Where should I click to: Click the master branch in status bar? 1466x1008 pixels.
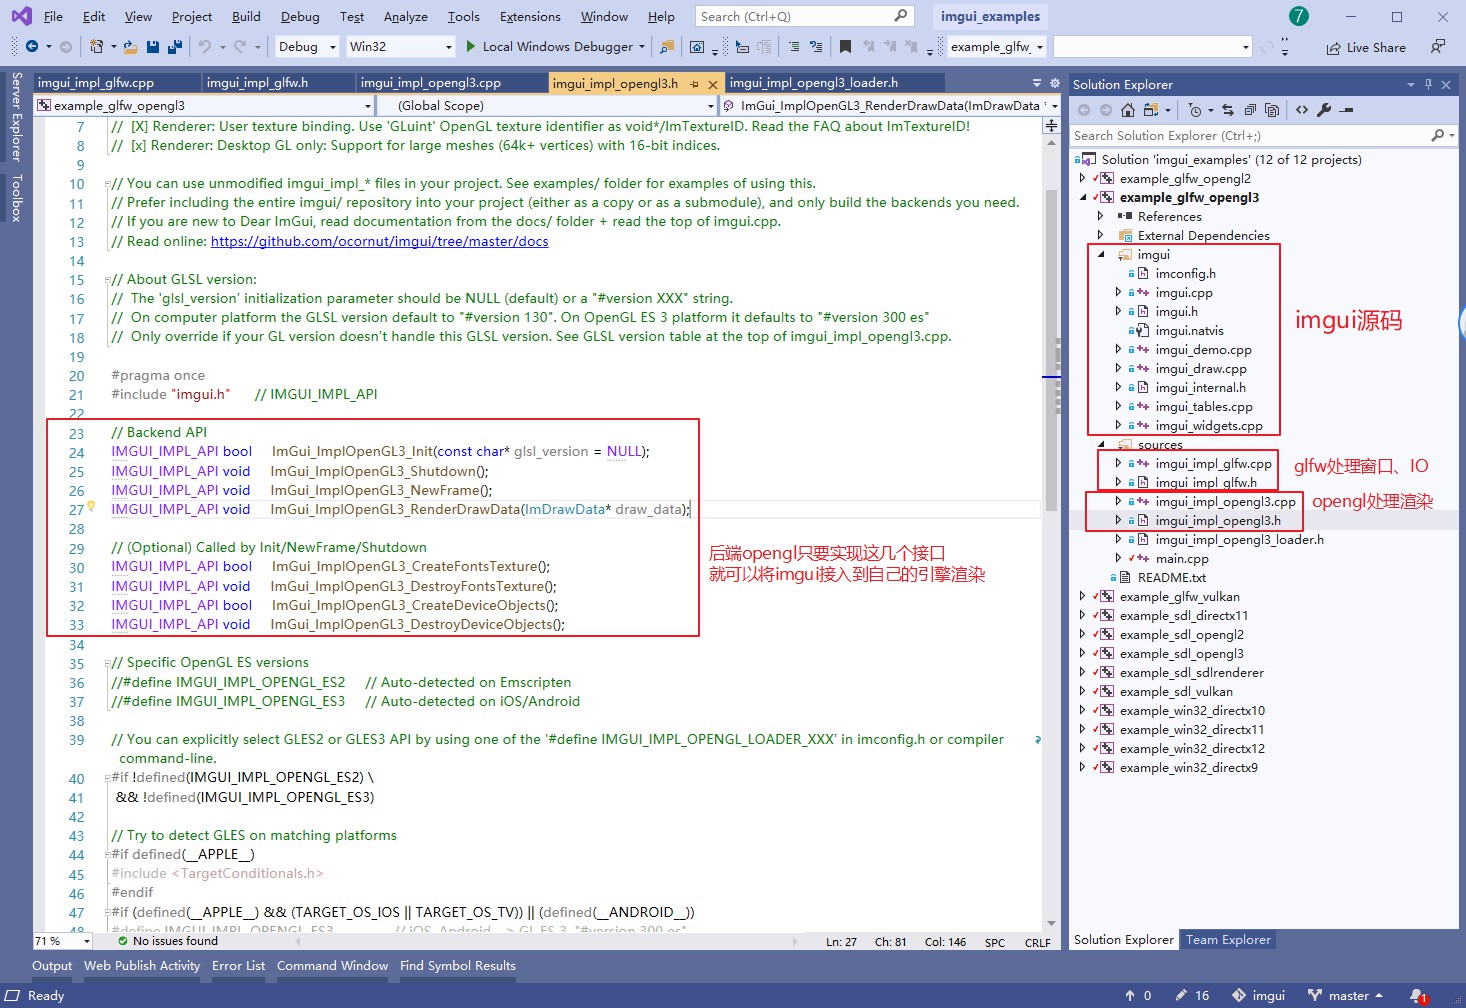coord(1346,996)
